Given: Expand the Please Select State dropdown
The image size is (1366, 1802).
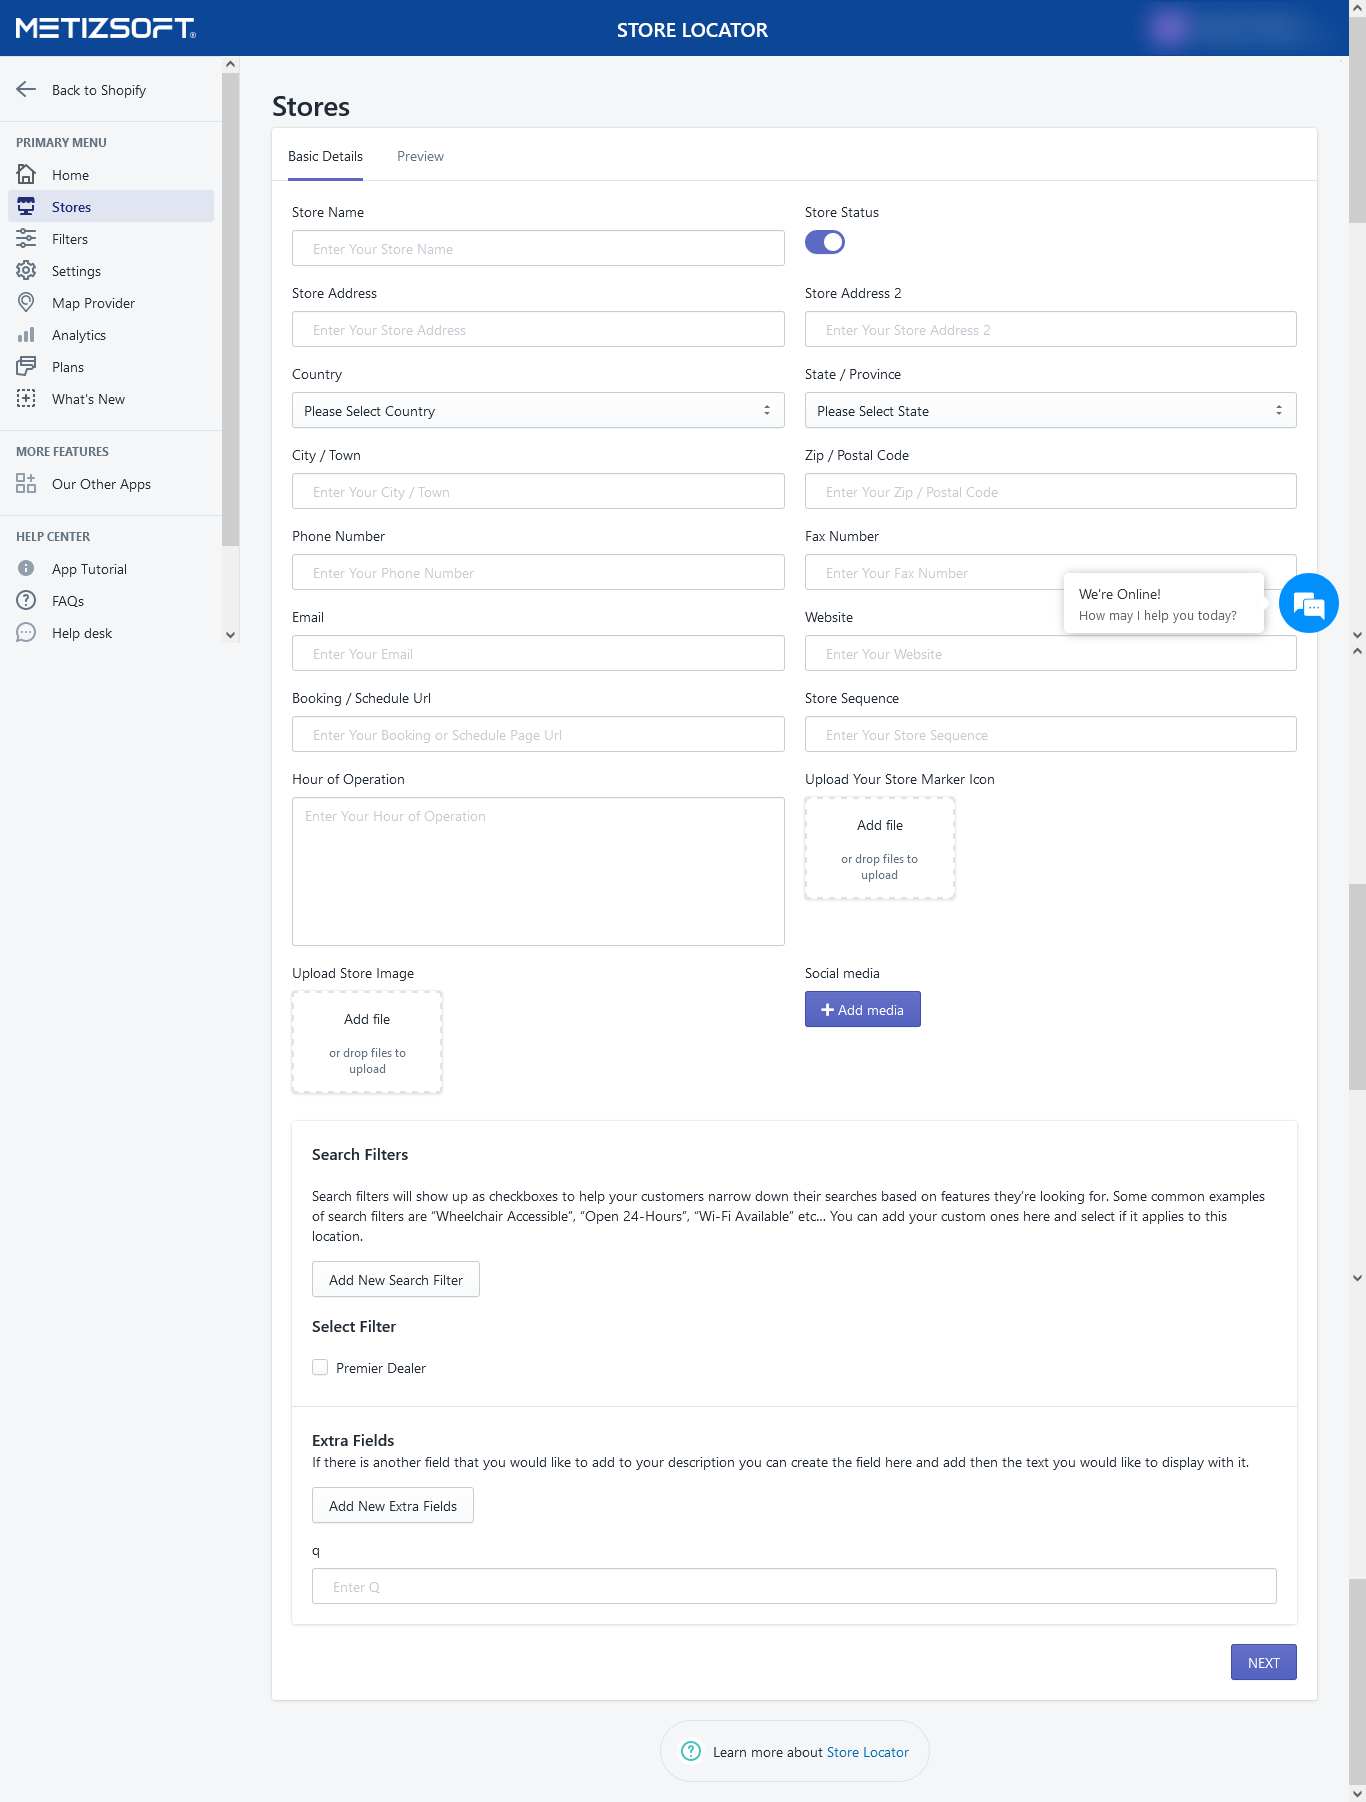Looking at the screenshot, I should click(1050, 411).
